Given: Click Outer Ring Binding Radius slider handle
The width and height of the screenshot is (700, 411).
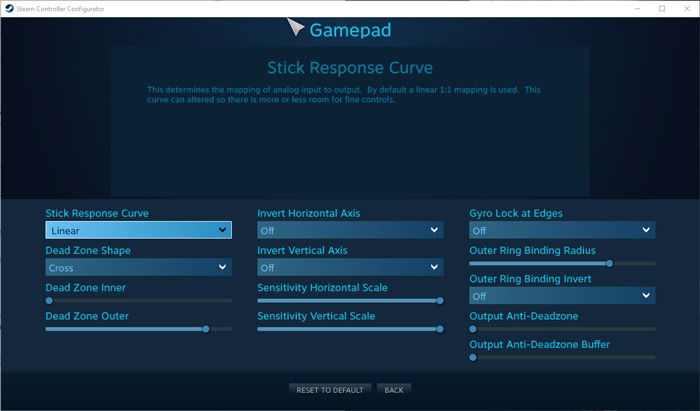Looking at the screenshot, I should (x=610, y=264).
